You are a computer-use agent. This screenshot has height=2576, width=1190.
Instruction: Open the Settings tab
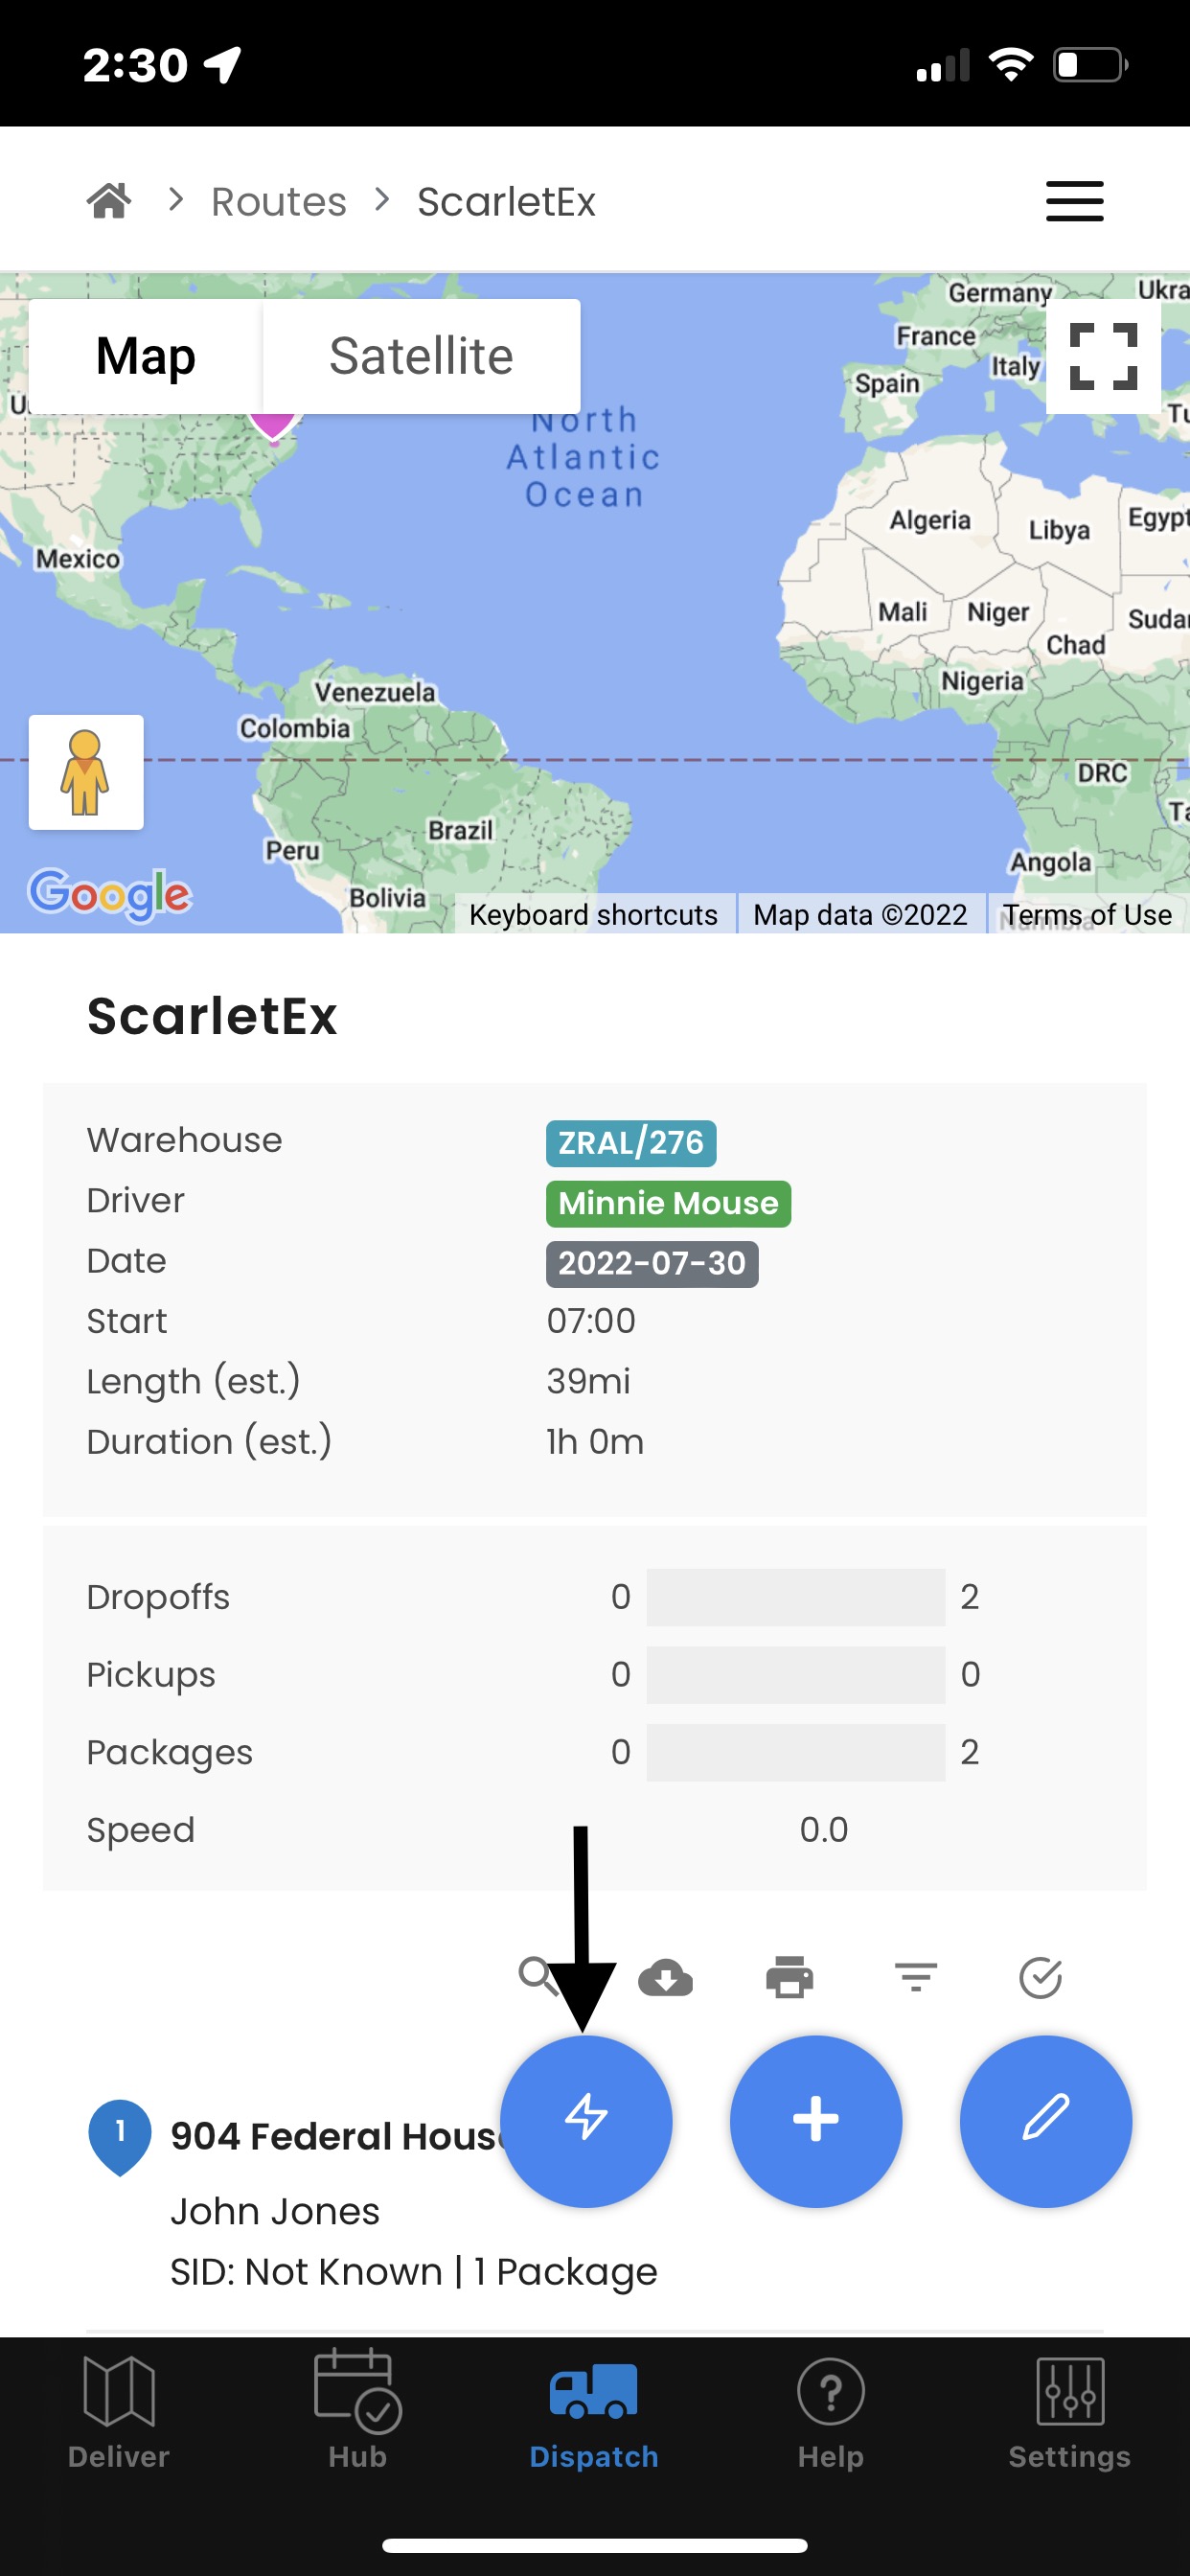(1069, 2412)
